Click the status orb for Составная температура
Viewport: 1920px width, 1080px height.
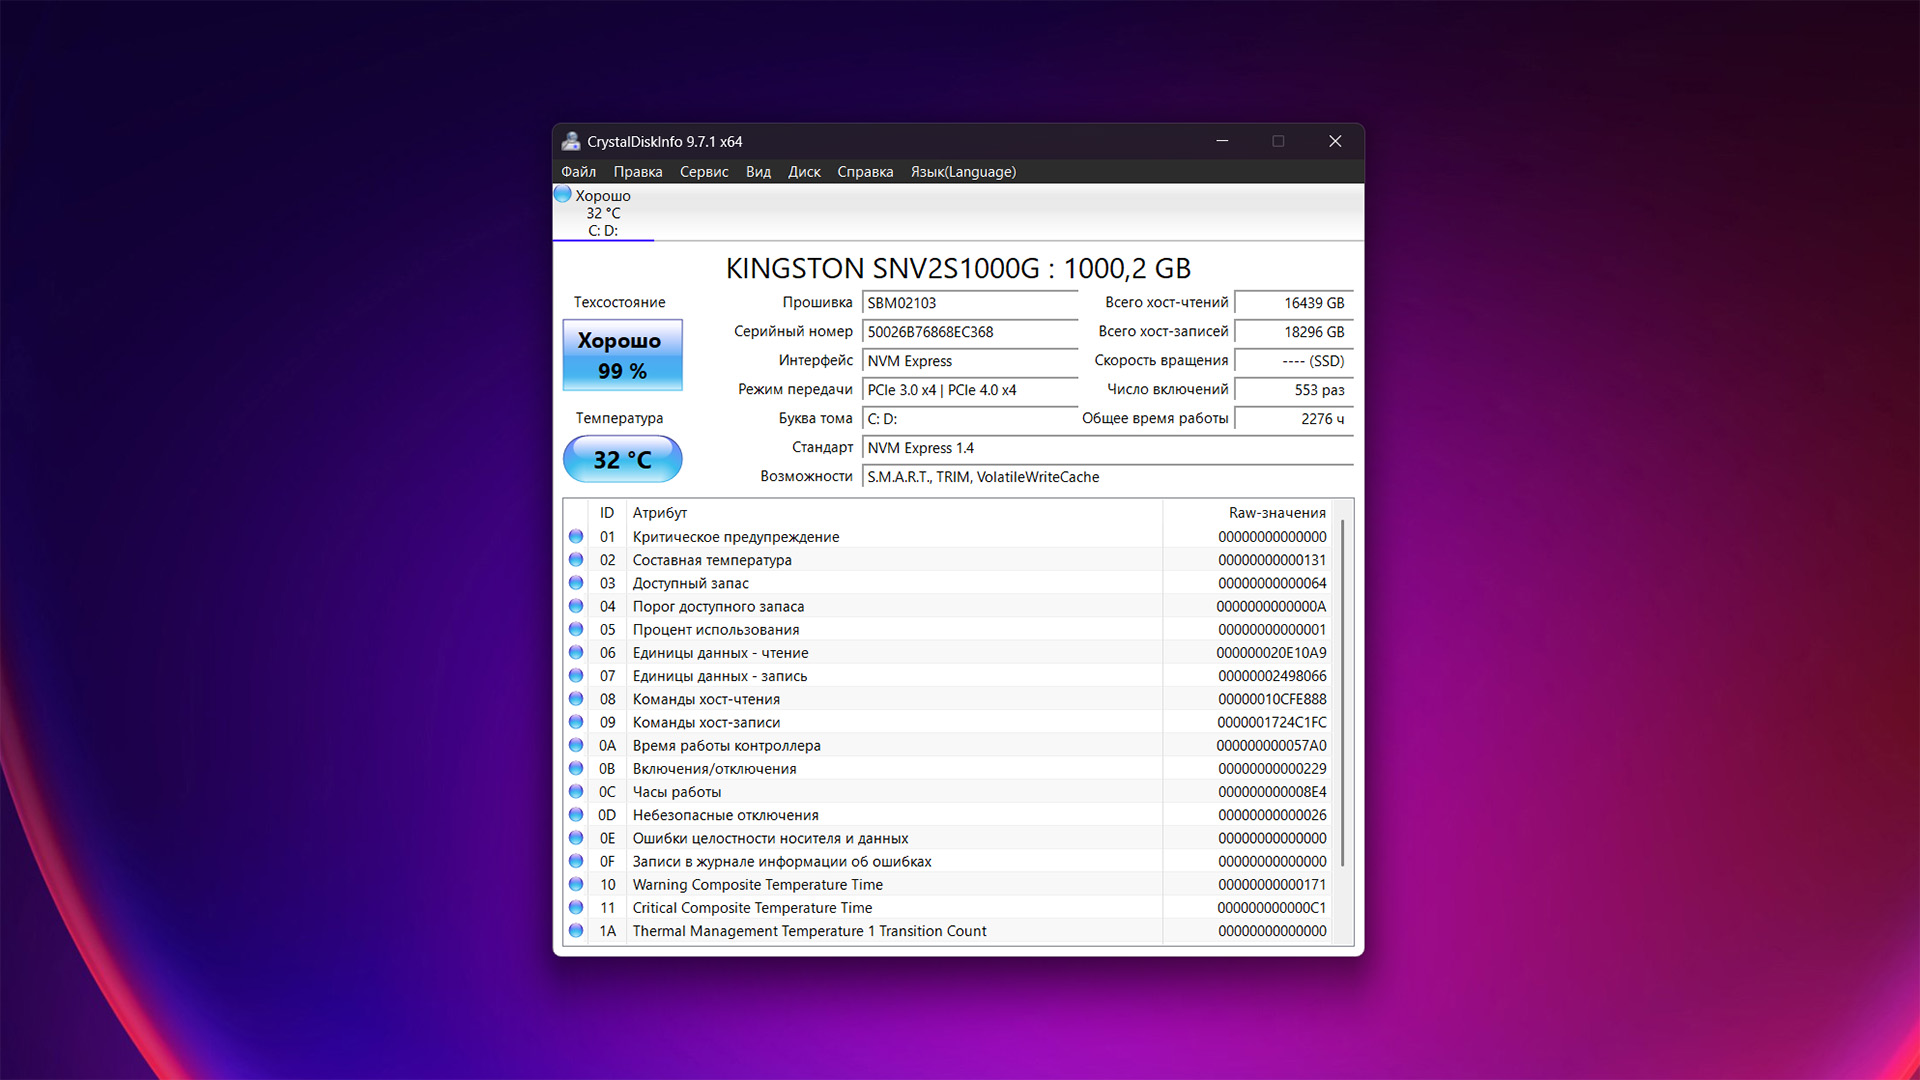click(576, 560)
